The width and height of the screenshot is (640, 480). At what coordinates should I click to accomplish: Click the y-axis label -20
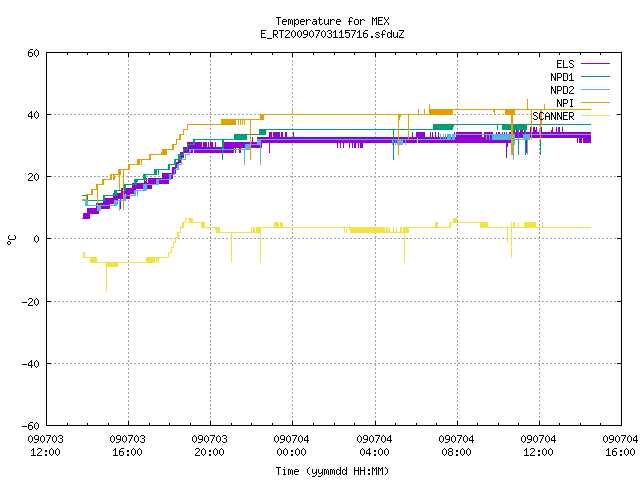(31, 302)
